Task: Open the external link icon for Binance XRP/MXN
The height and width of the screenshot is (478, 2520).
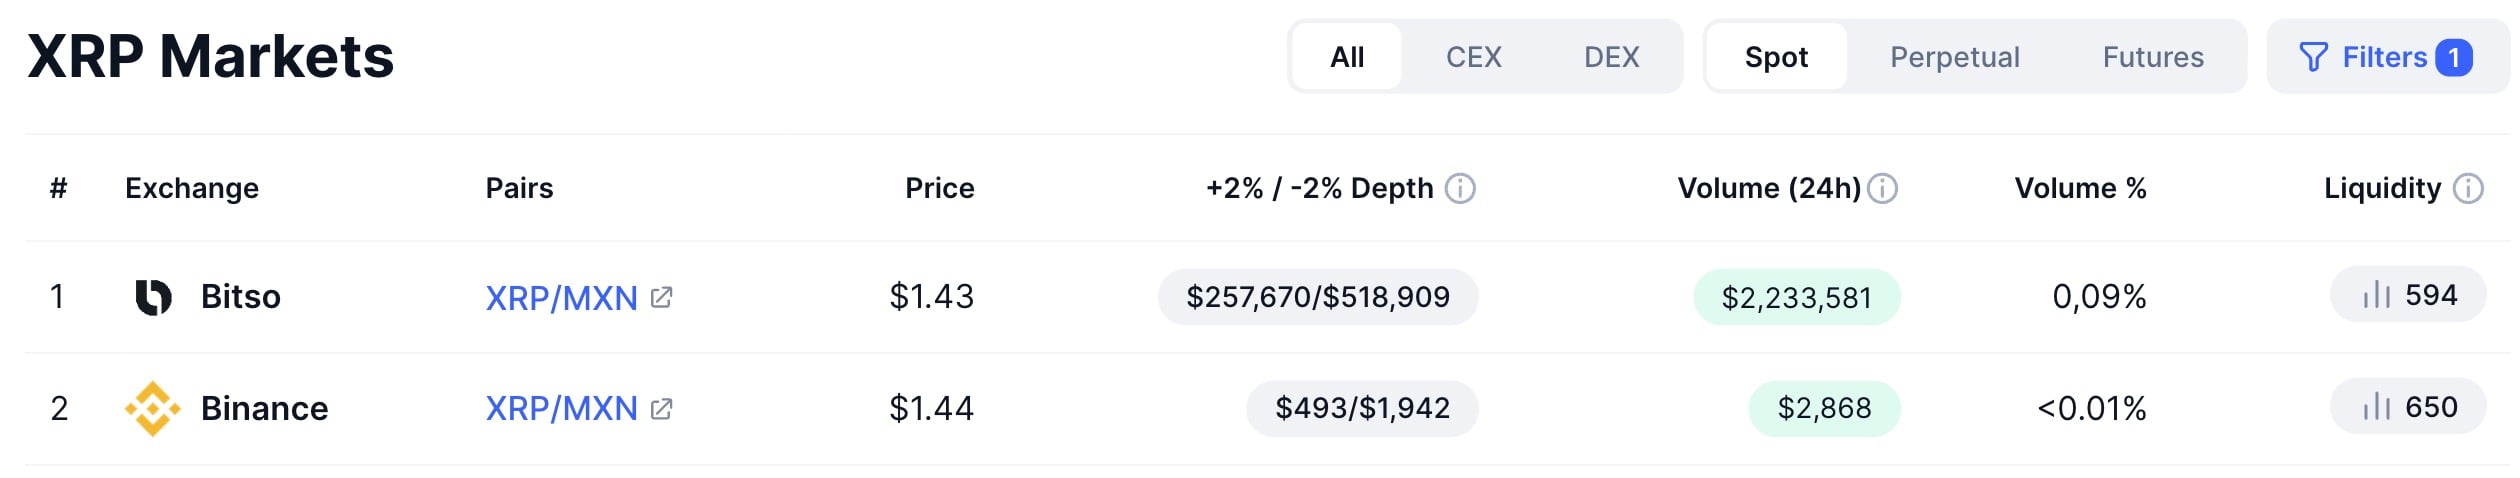Action: pos(661,409)
